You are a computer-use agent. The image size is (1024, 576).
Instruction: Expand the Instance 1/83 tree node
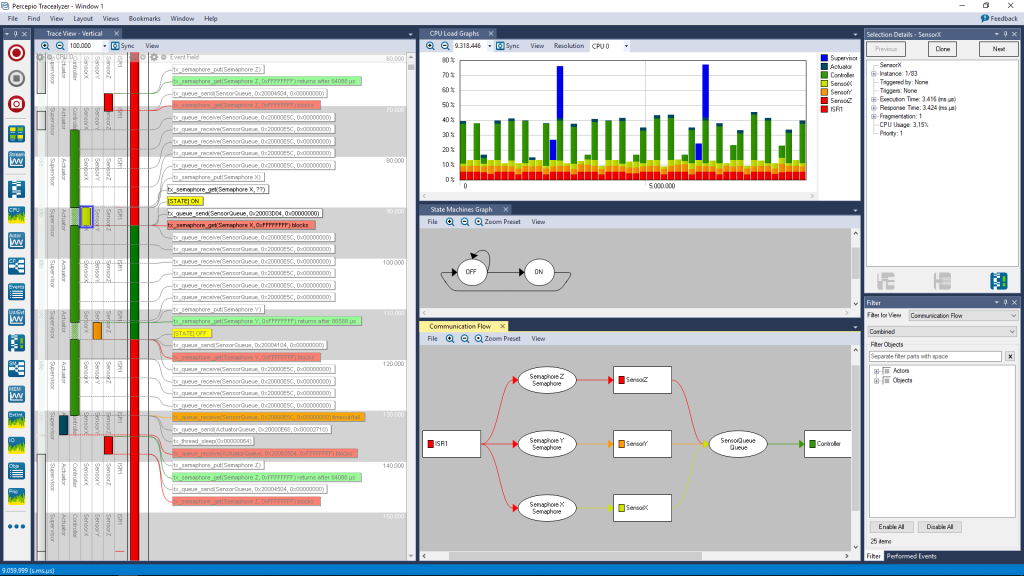[874, 74]
